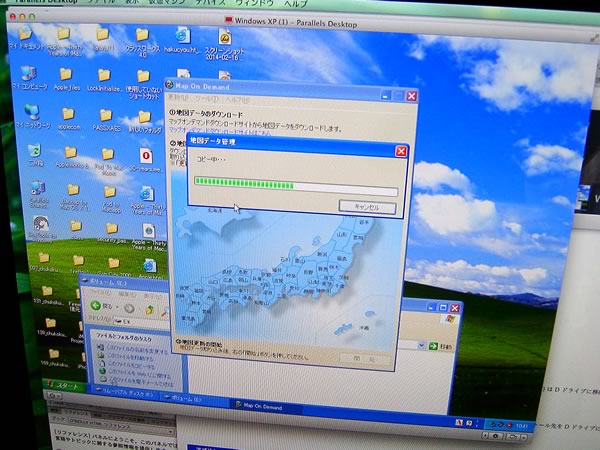Switch to the リムーバブル ディスク taskbar button
Image resolution: width=600 pixels, height=450 pixels.
124,392
